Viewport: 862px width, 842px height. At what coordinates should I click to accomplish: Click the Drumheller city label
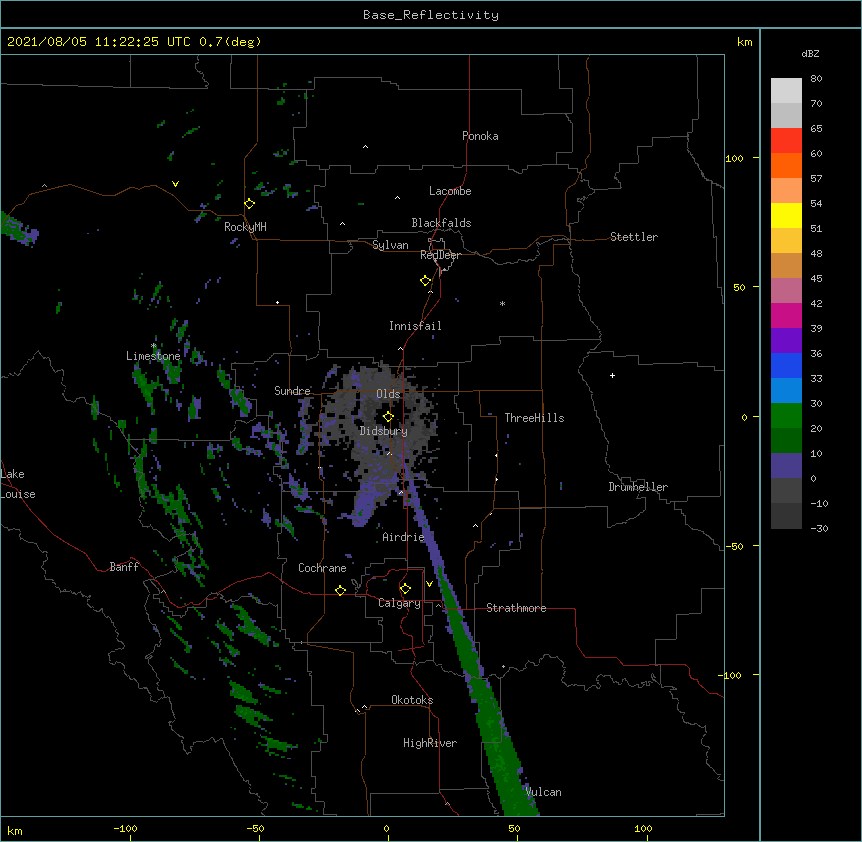tap(638, 487)
